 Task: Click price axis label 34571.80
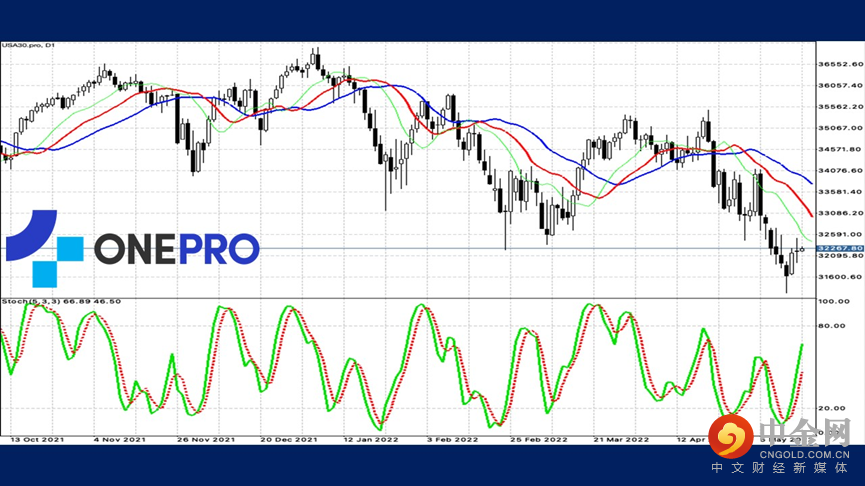pos(840,149)
